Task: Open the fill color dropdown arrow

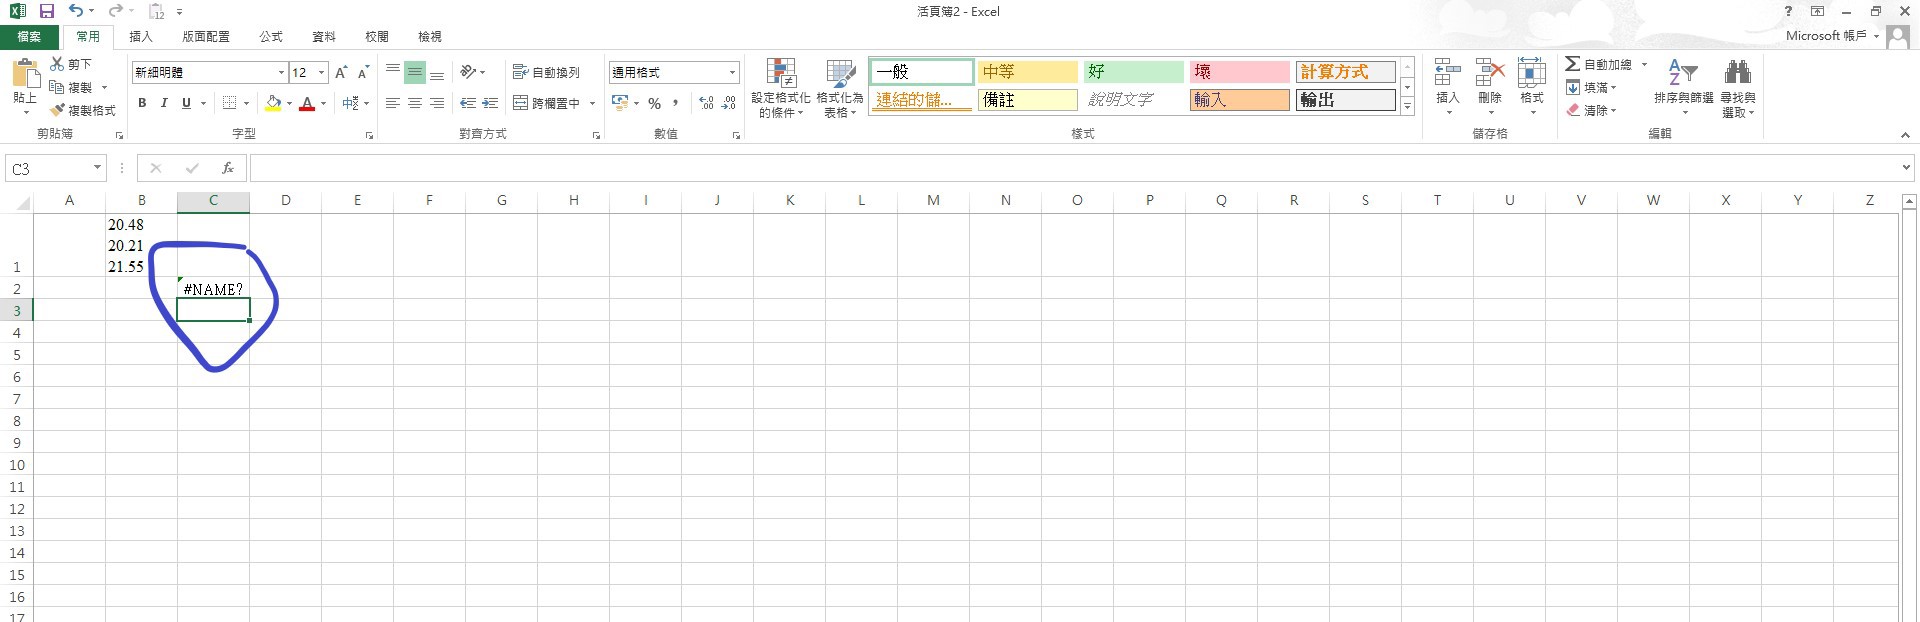Action: (289, 103)
